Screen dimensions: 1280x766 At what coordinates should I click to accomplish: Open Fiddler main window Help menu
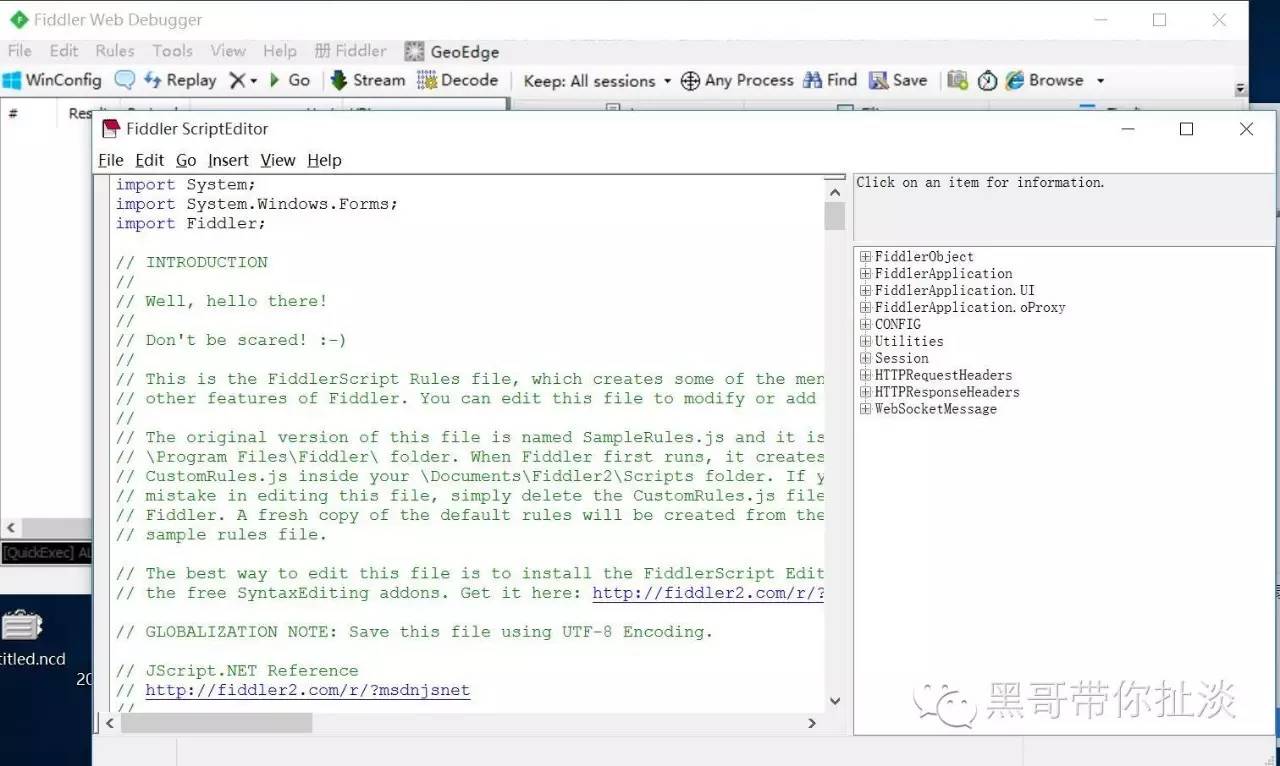tap(280, 51)
